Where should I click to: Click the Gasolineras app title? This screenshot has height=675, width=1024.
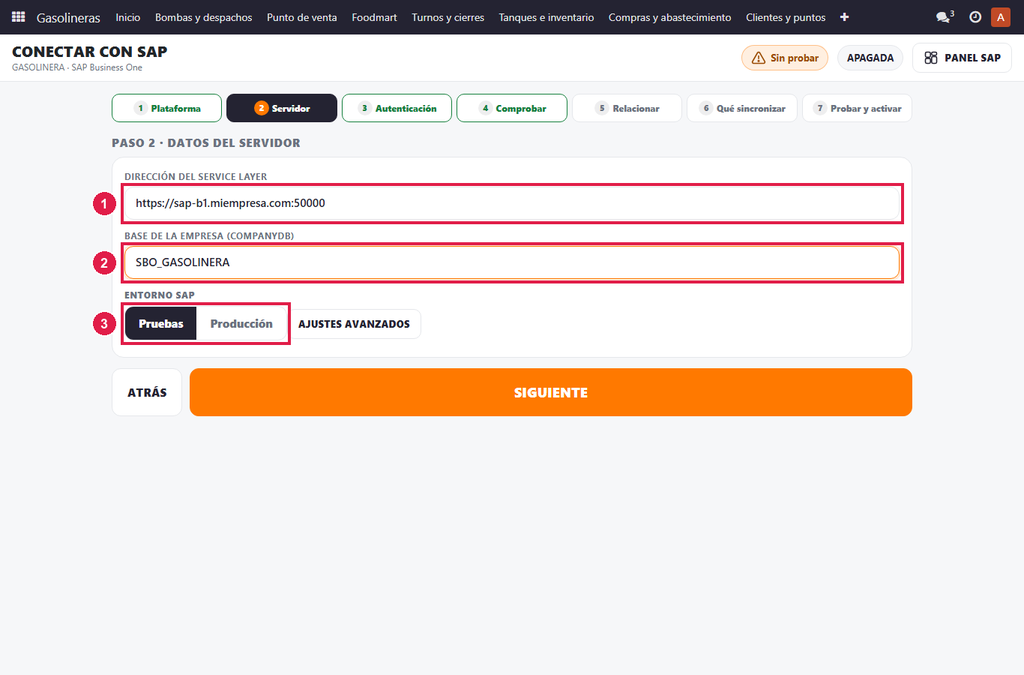[x=69, y=18]
